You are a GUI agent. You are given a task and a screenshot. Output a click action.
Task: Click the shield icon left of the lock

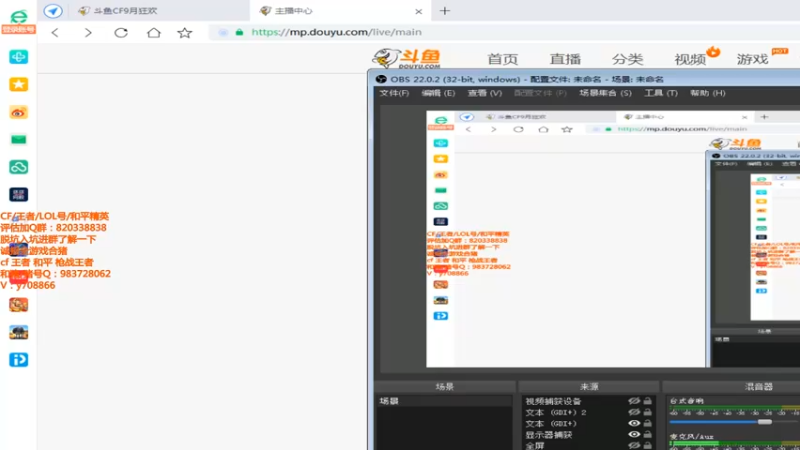[x=223, y=32]
